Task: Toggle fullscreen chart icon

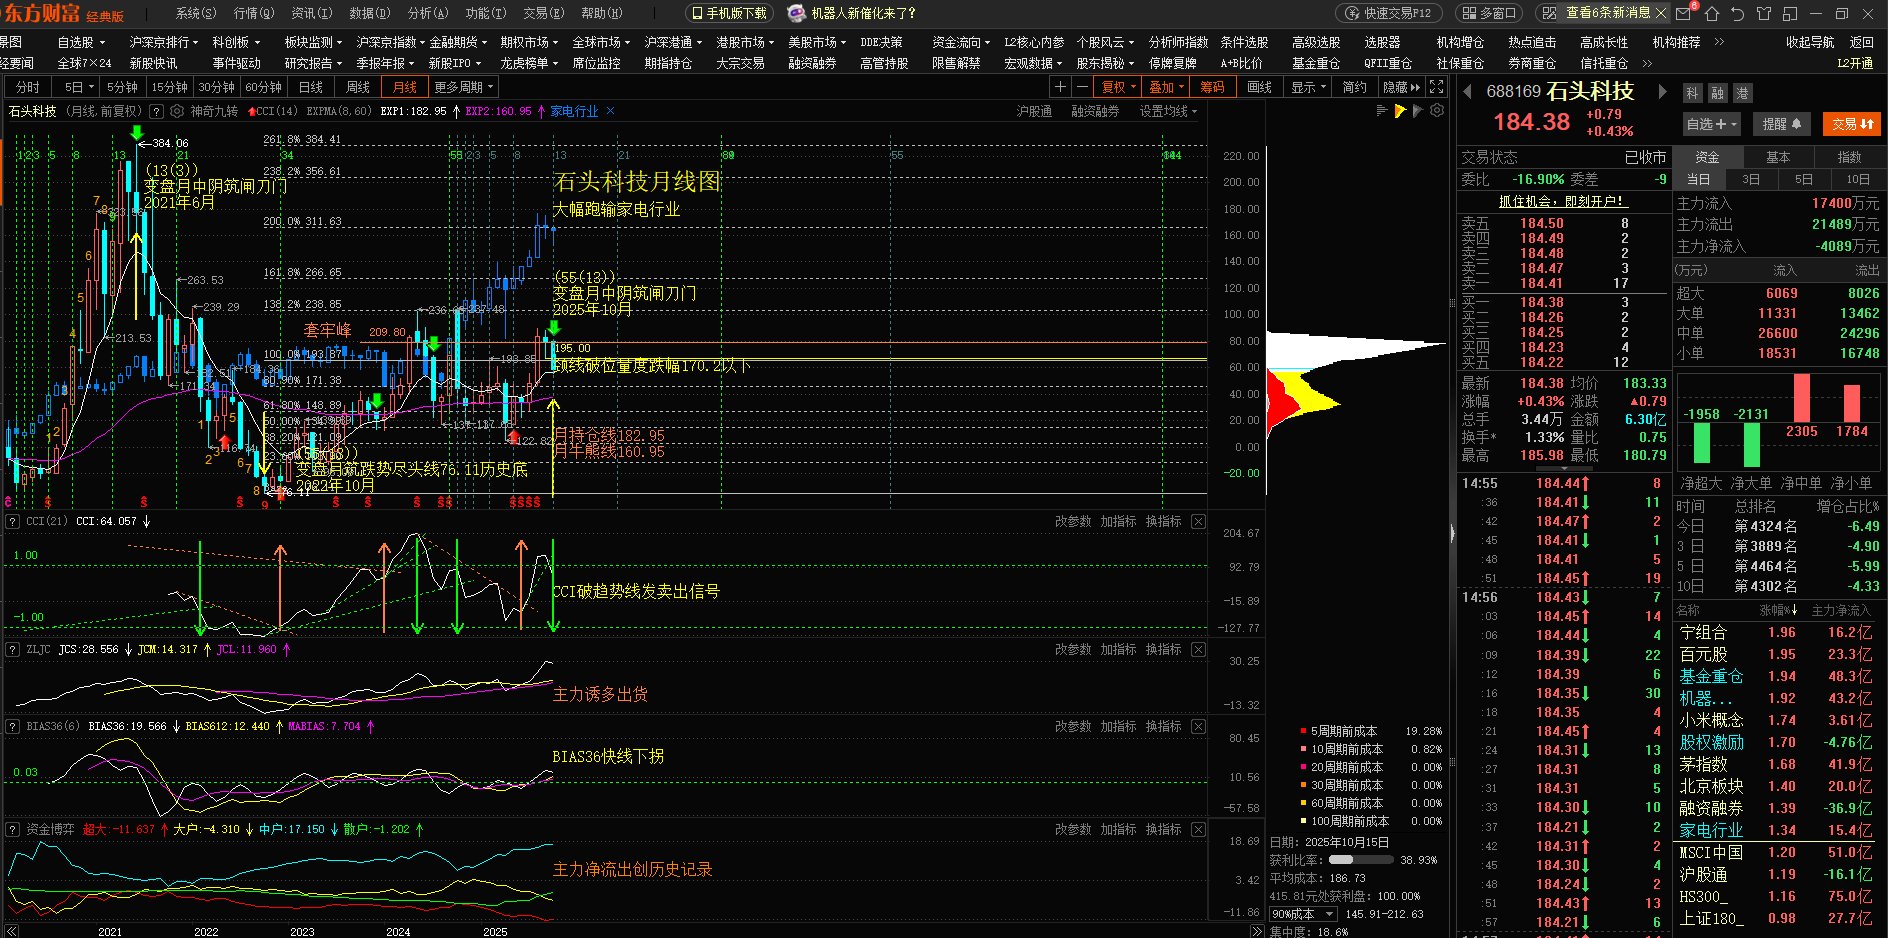Action: [1436, 87]
